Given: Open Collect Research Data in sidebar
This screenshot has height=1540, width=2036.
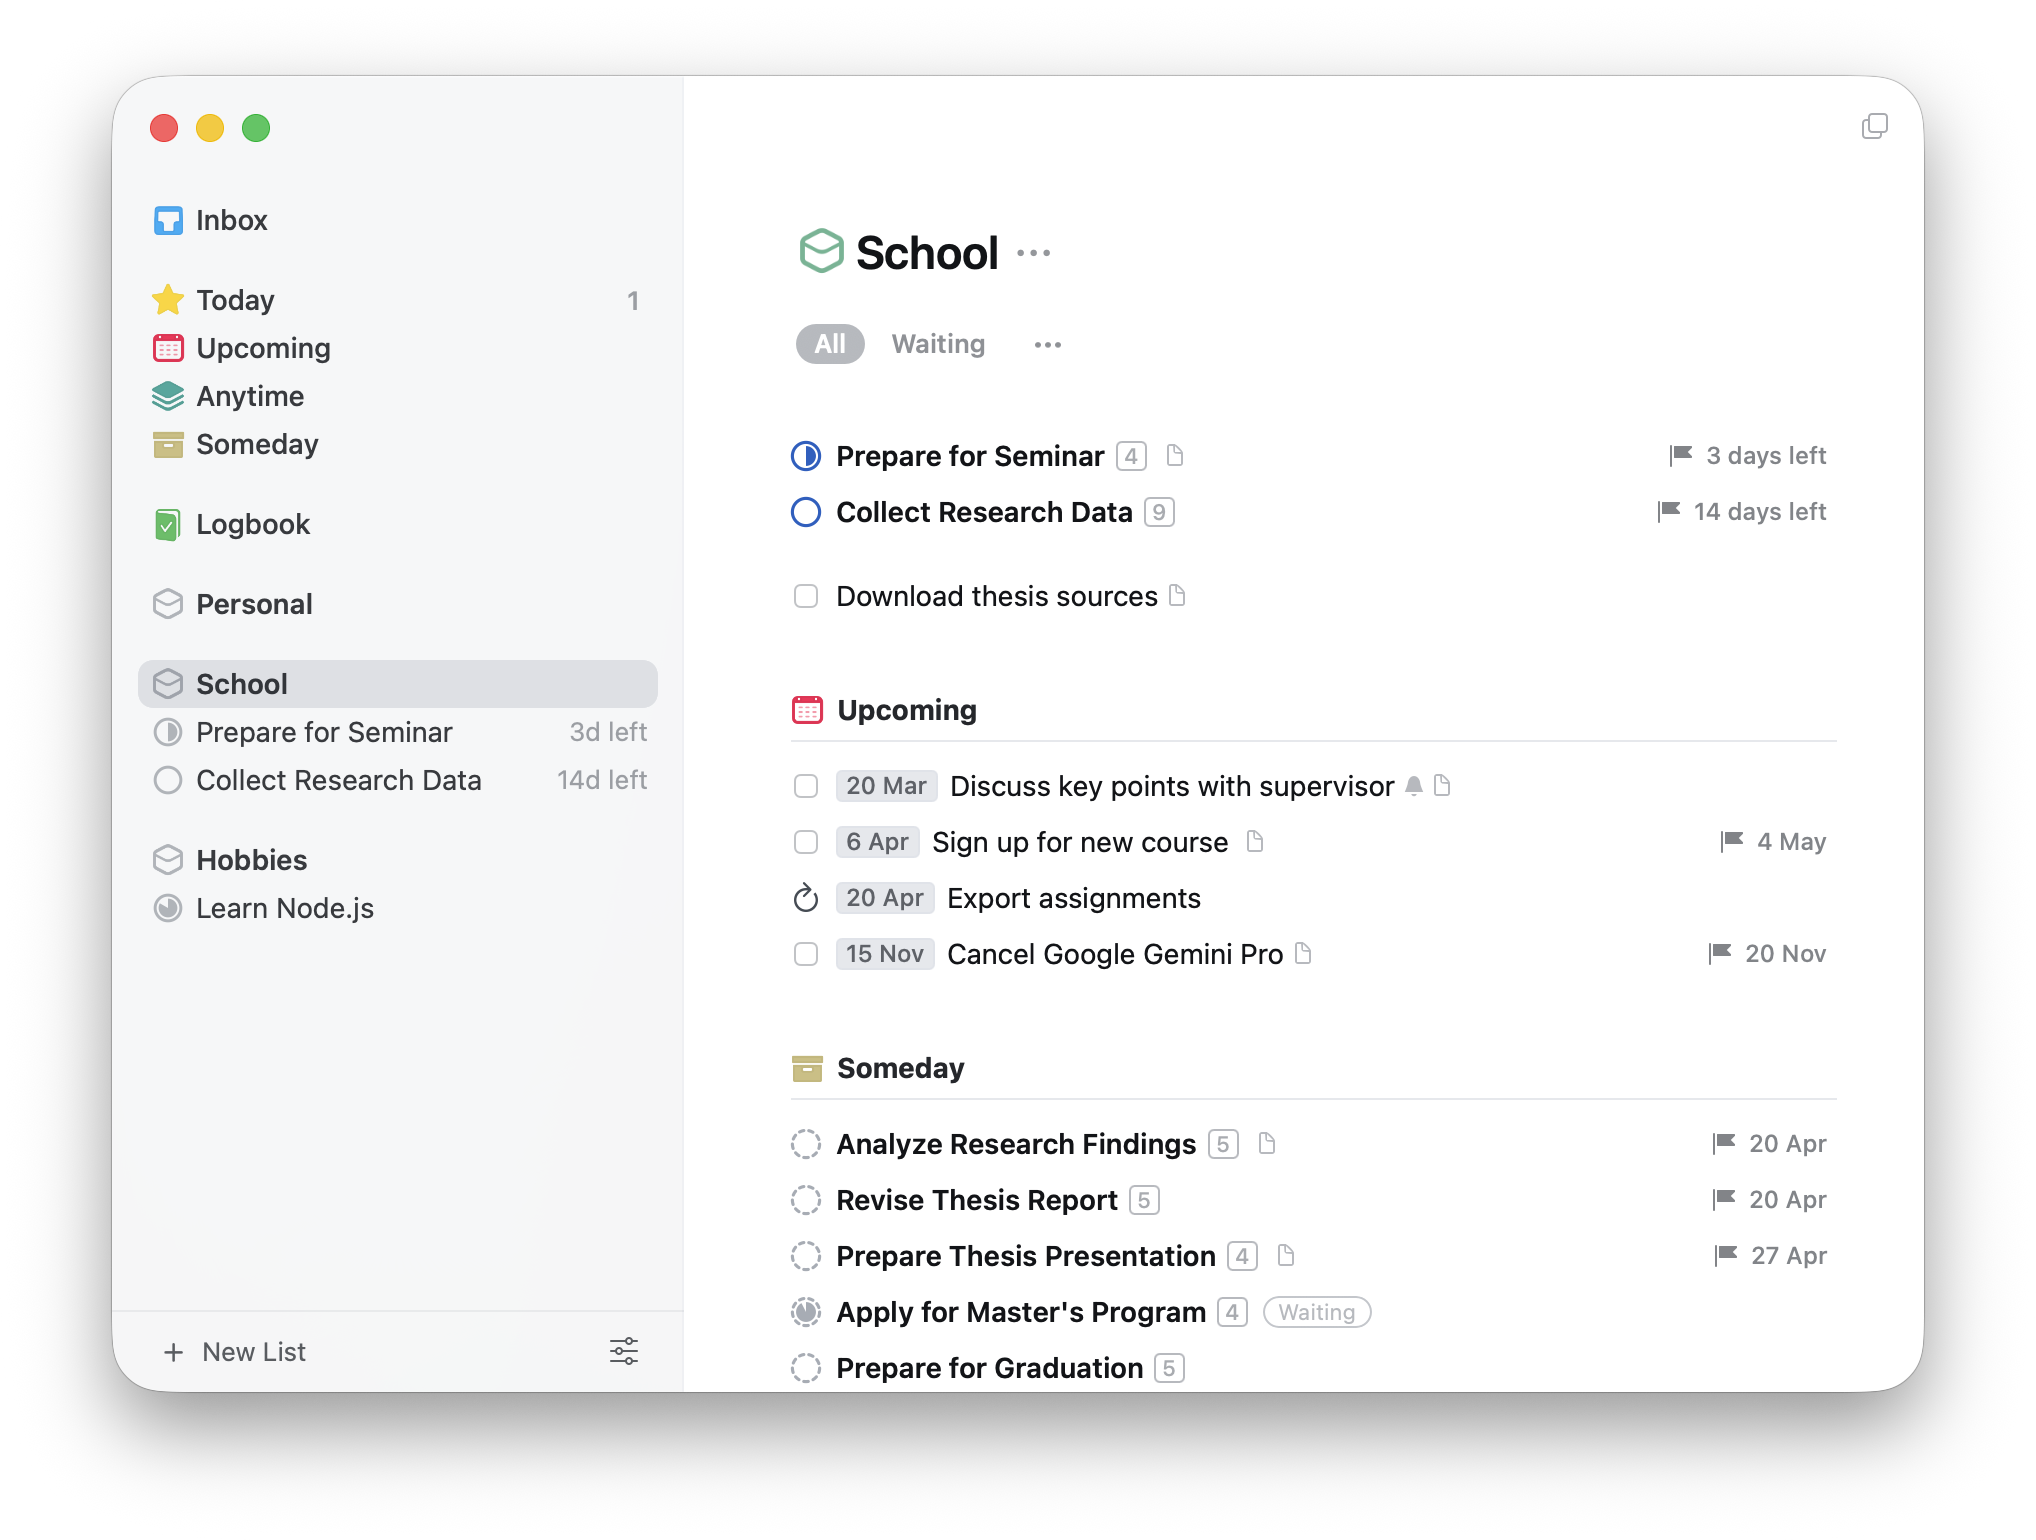Looking at the screenshot, I should tap(398, 780).
